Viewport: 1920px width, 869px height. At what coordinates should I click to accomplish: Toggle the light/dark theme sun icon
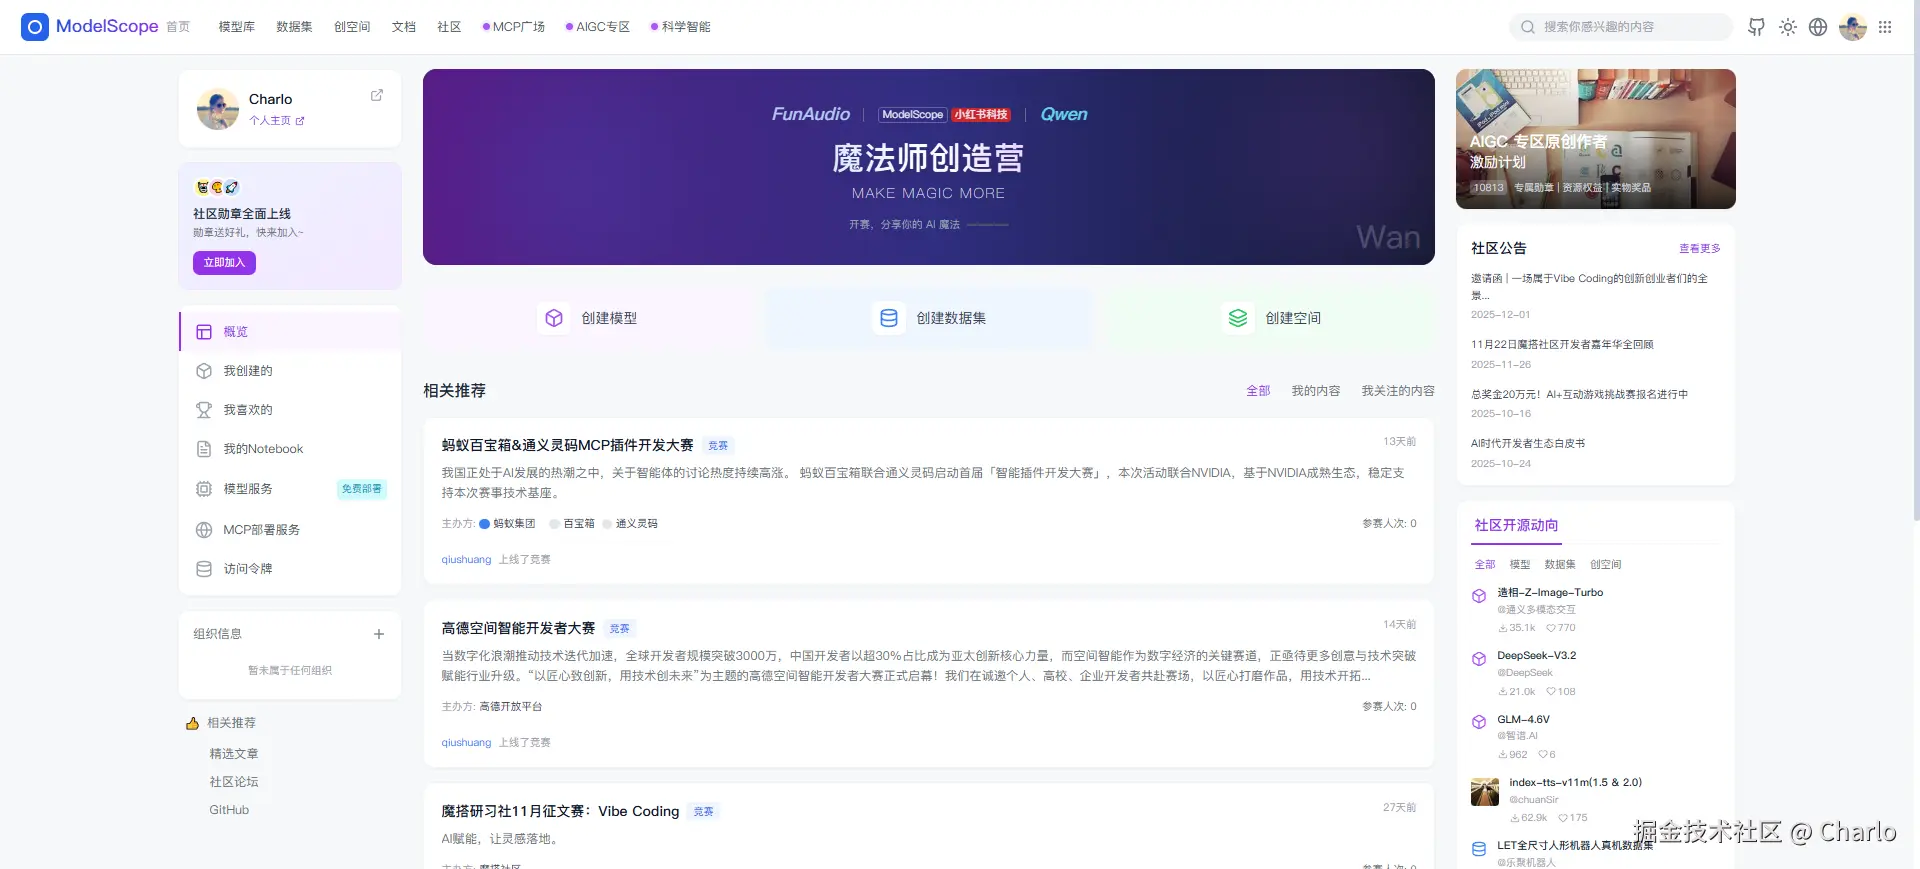[x=1788, y=27]
